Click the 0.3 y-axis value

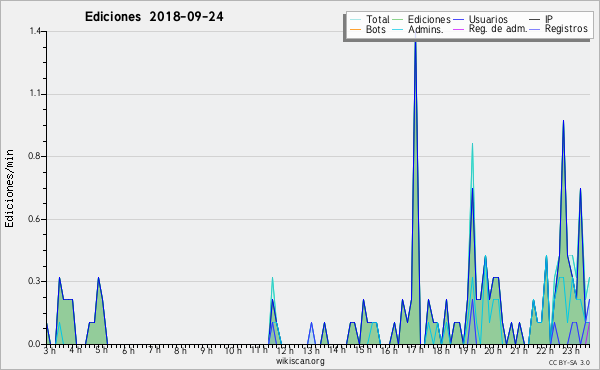coord(35,281)
